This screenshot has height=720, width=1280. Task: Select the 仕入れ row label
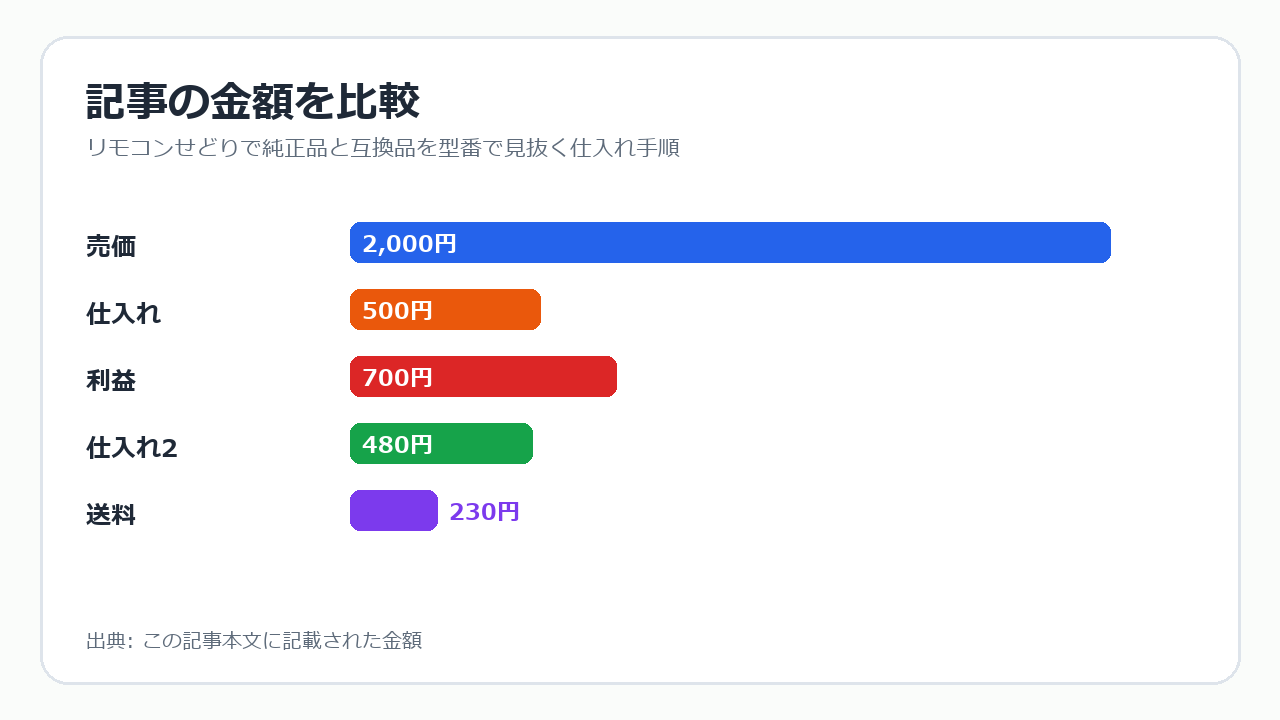tap(123, 313)
